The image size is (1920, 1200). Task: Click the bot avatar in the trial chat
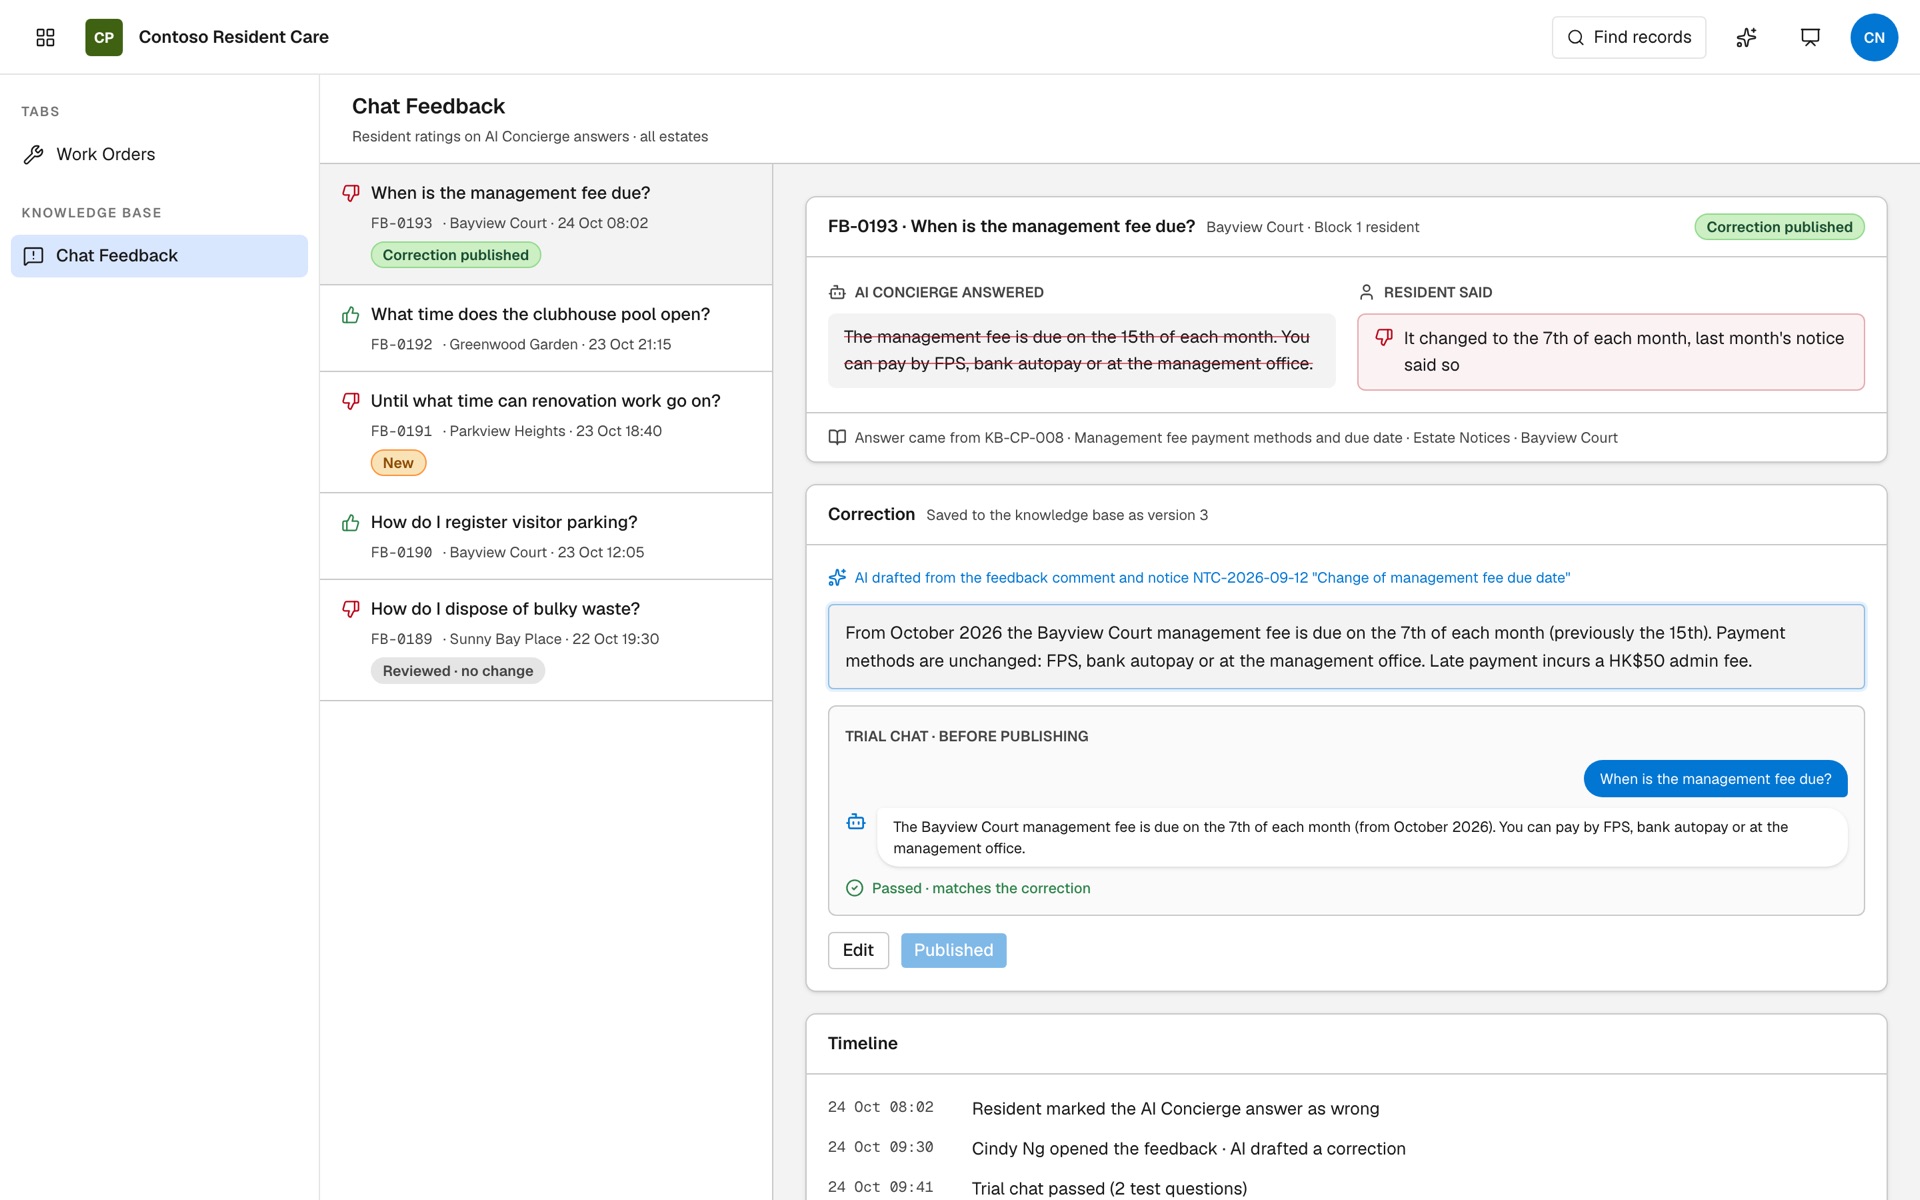pos(856,821)
